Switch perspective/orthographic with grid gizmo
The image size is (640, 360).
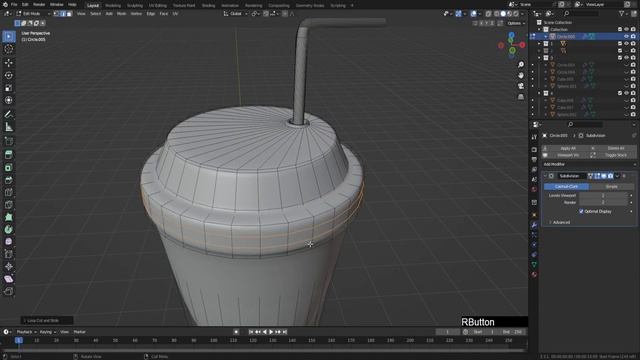(521, 97)
